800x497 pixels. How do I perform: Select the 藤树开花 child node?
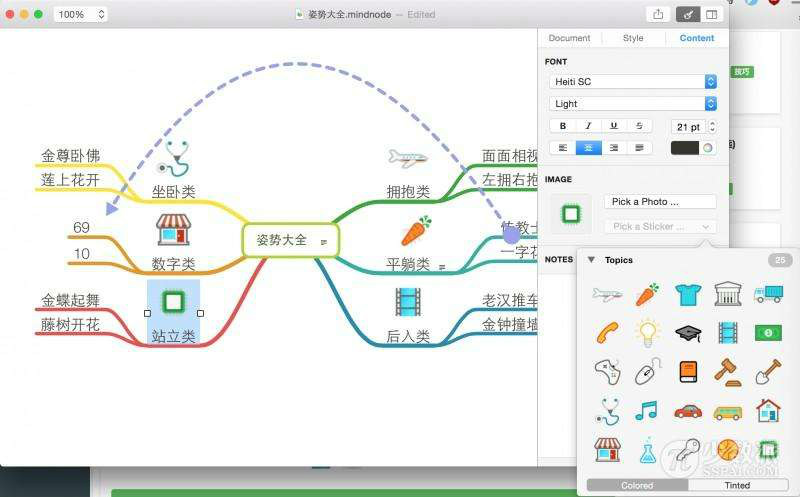70,325
